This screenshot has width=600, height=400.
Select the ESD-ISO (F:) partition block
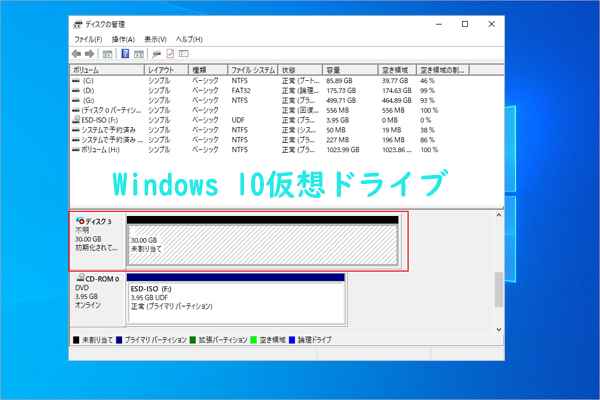pos(236,298)
